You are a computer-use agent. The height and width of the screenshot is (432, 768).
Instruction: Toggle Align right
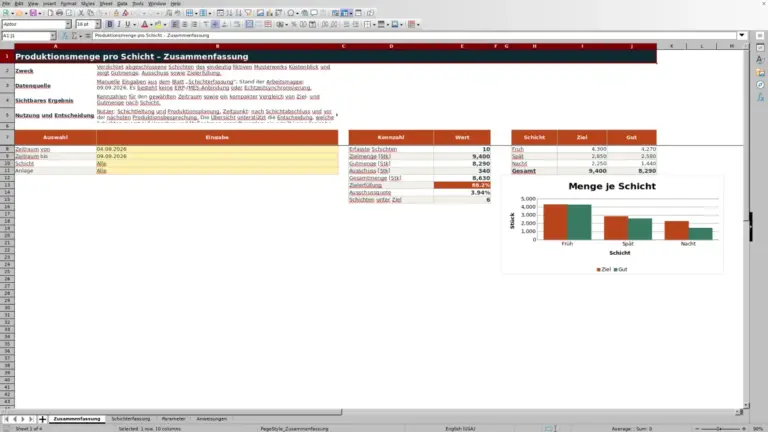tap(194, 24)
